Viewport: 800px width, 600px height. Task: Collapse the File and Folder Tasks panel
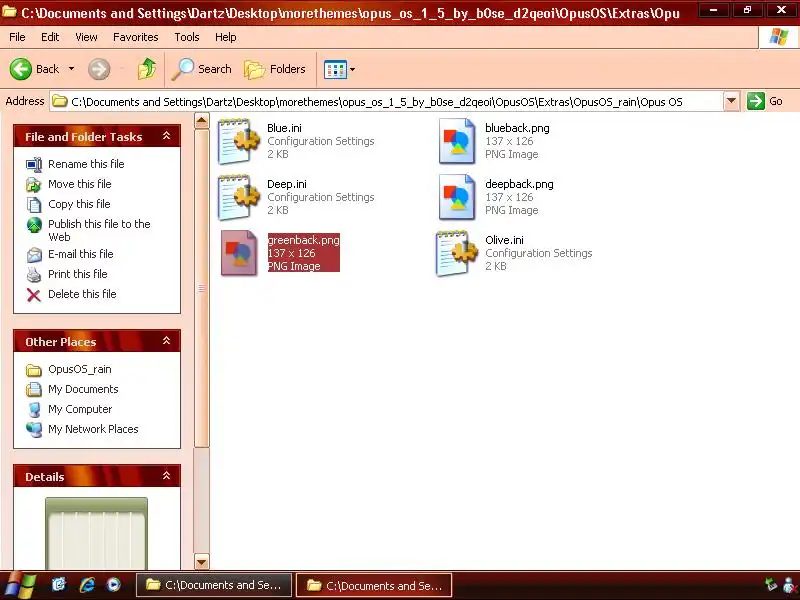click(166, 136)
